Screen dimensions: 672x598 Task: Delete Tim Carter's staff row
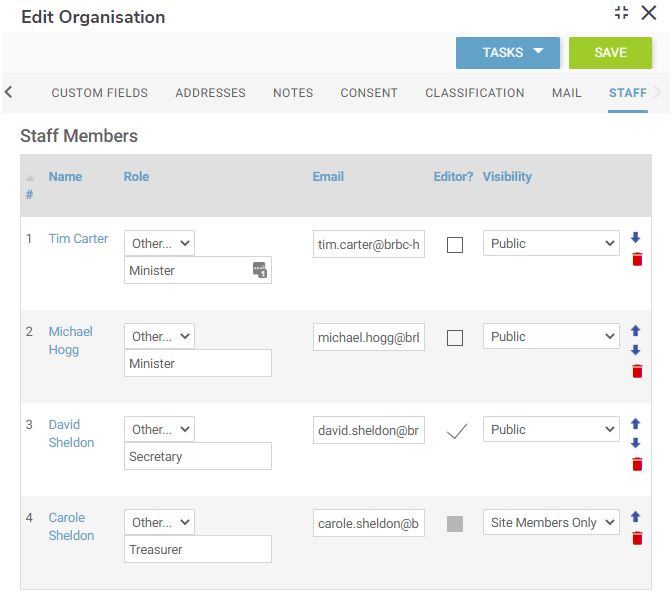tap(636, 260)
